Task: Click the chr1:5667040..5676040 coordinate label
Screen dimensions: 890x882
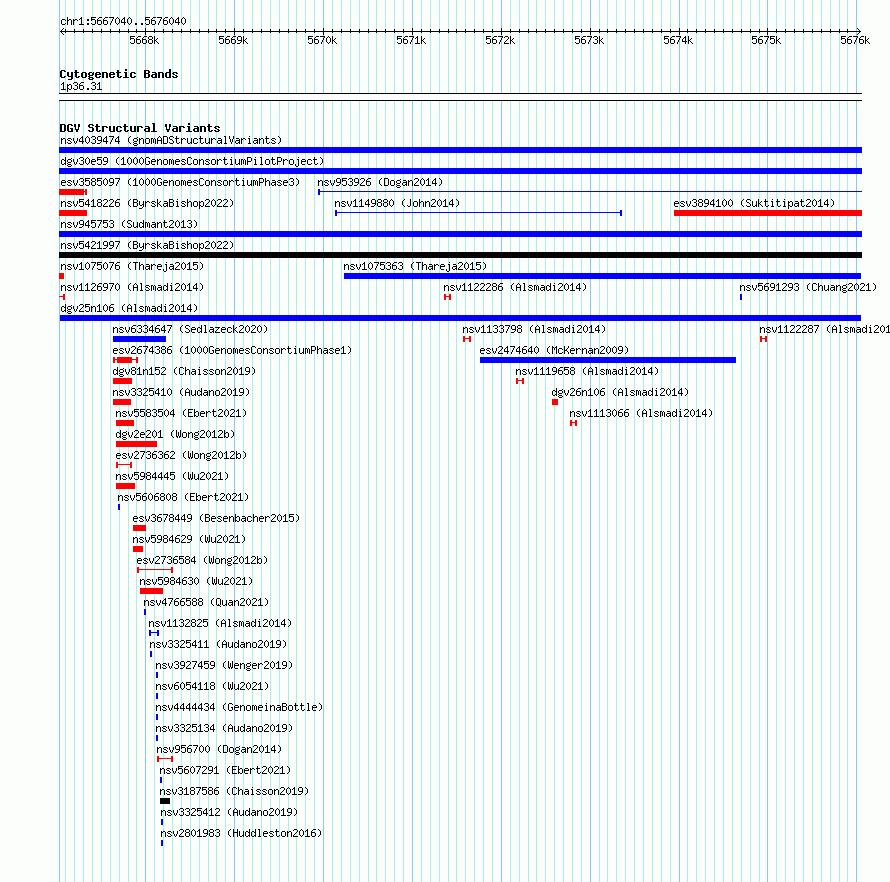Action: pos(123,21)
